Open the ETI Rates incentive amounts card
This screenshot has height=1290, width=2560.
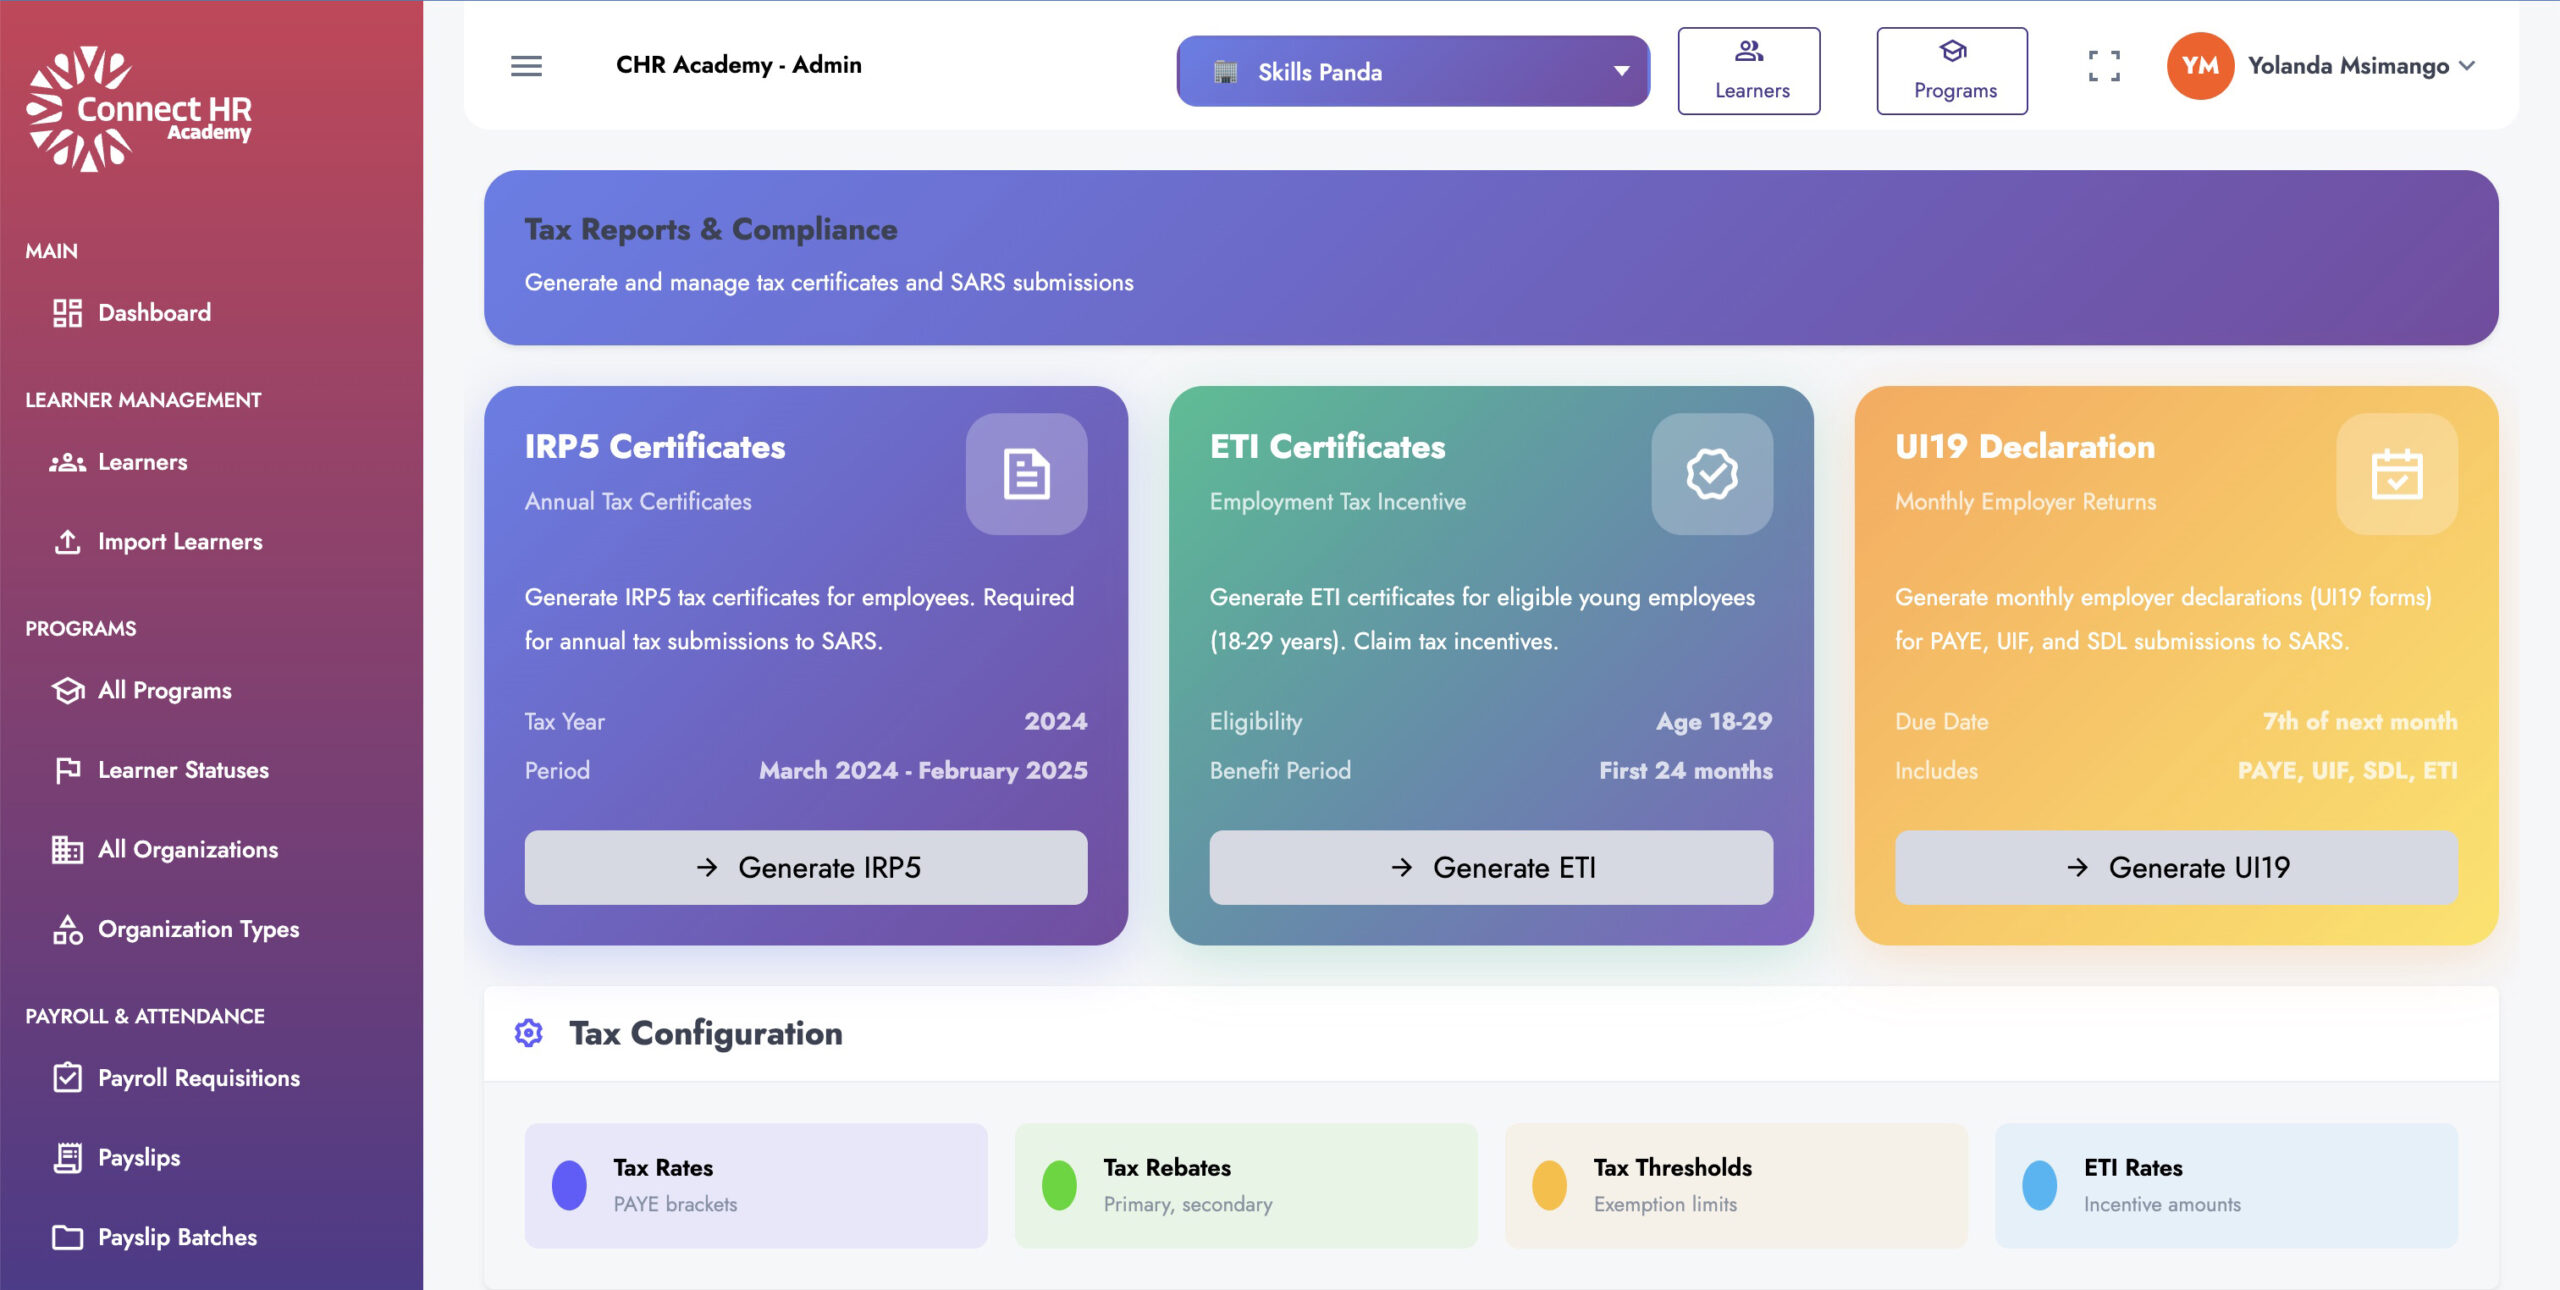2225,1185
